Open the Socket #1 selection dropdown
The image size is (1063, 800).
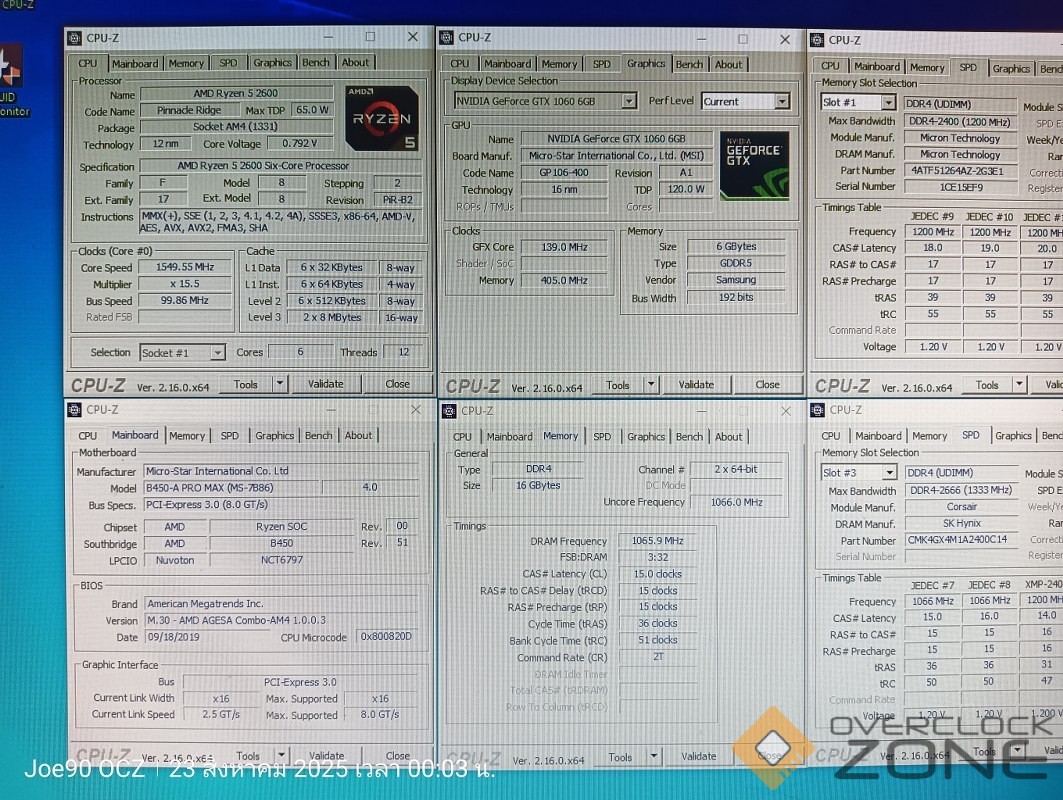click(217, 353)
